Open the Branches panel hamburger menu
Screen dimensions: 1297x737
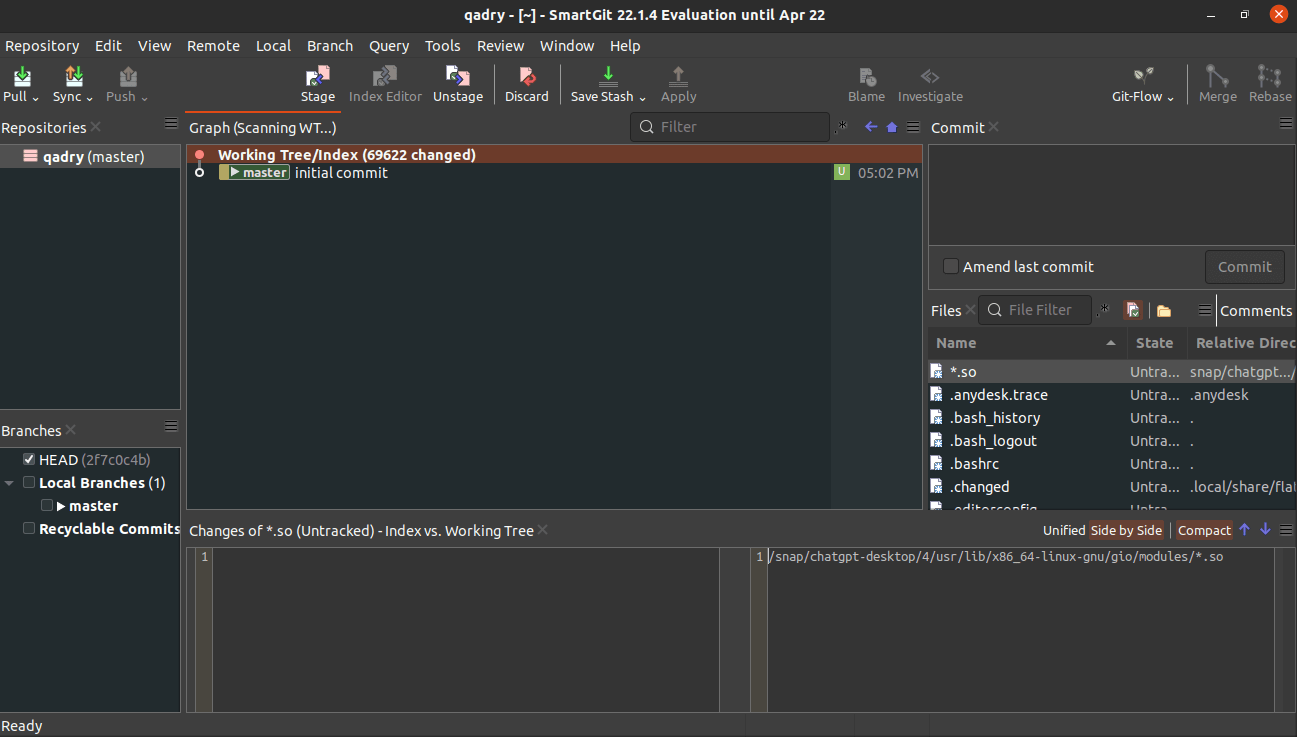click(x=171, y=427)
